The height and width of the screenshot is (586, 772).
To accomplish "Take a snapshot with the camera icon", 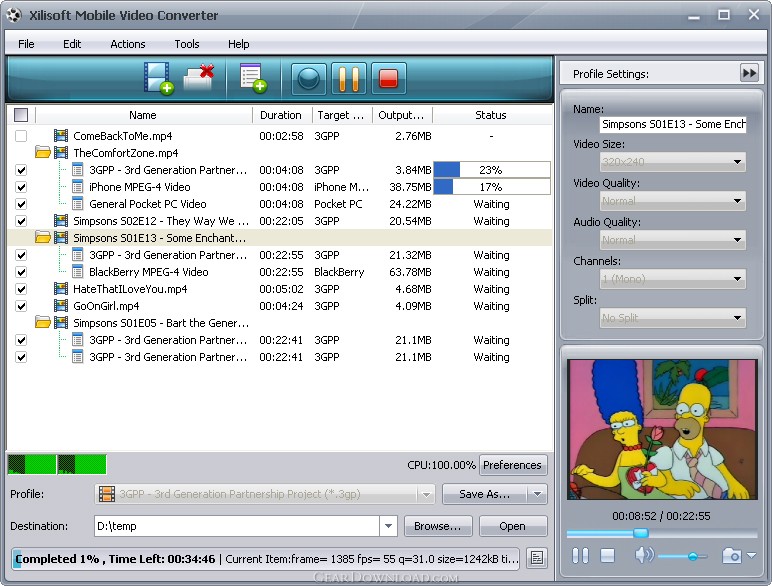I will (731, 555).
